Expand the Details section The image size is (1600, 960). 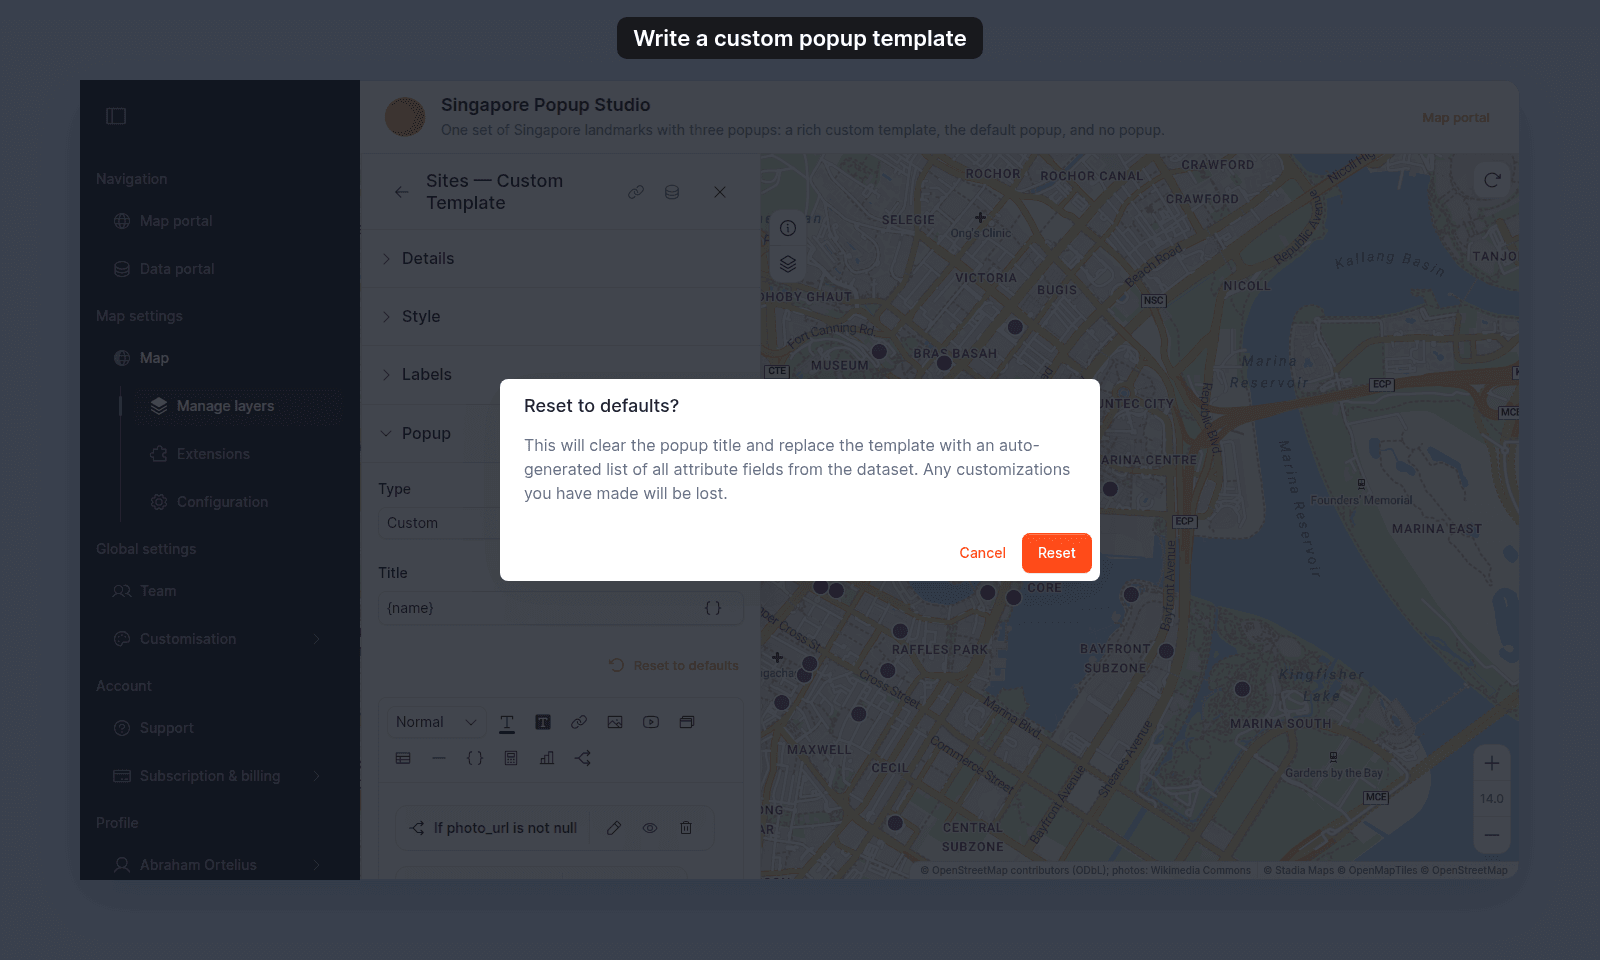pyautogui.click(x=560, y=259)
